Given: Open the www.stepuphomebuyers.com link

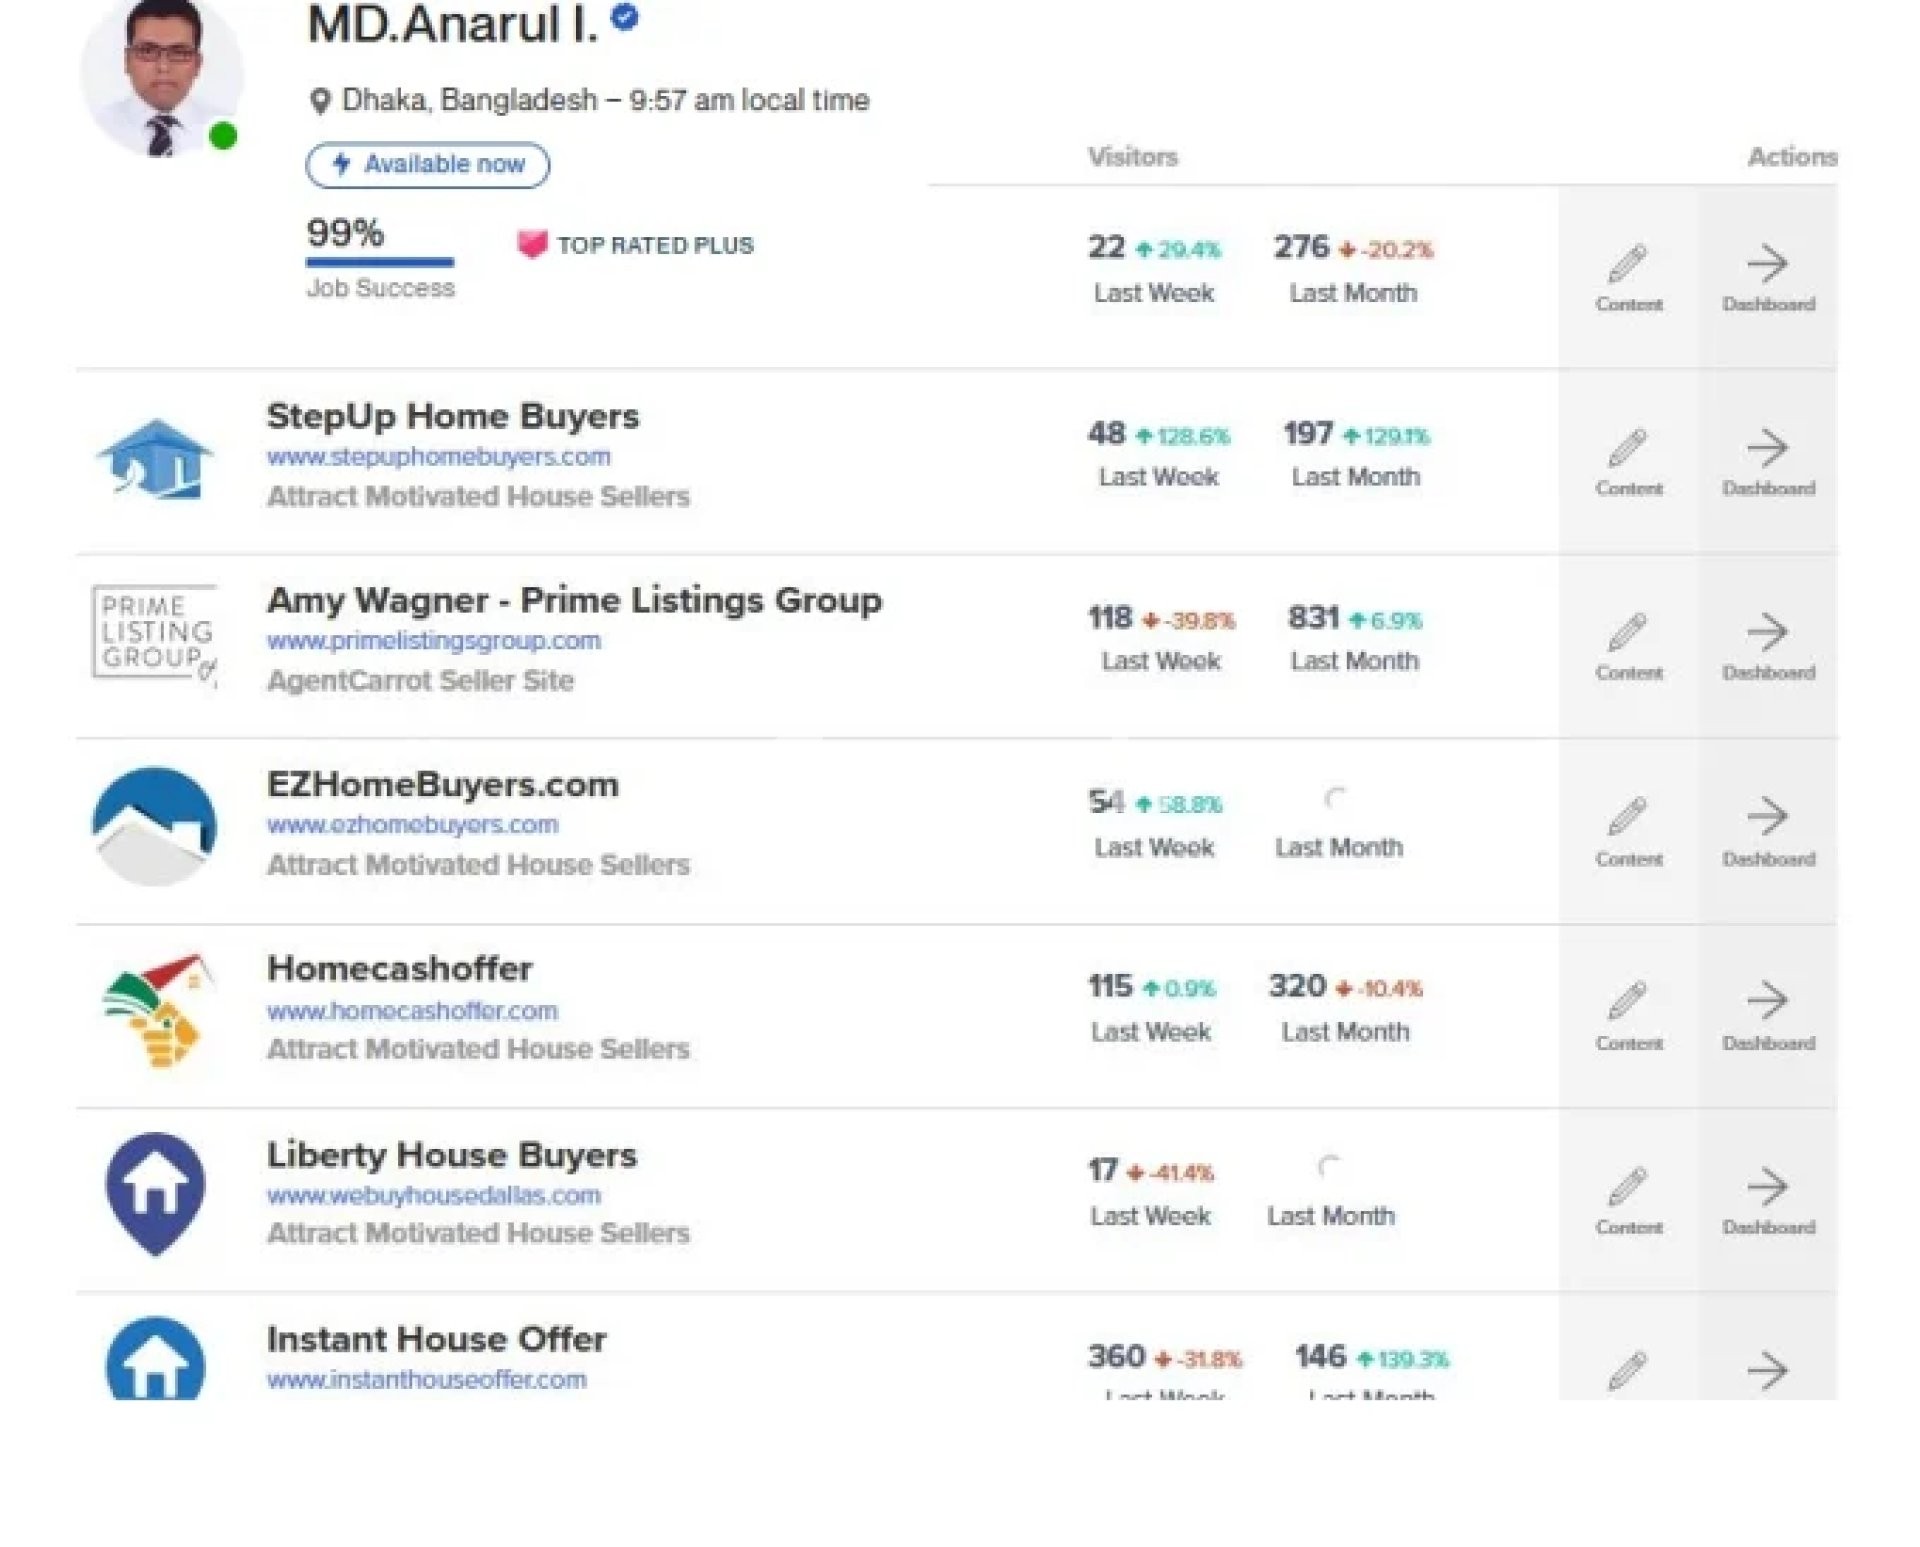Looking at the screenshot, I should (438, 457).
